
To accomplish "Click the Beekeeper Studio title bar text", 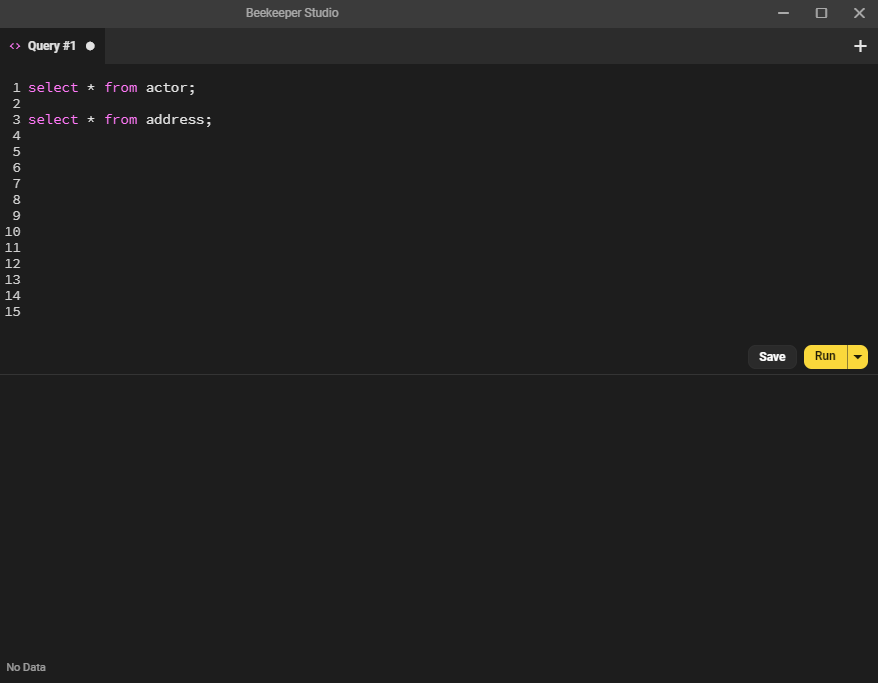I will (x=292, y=13).
